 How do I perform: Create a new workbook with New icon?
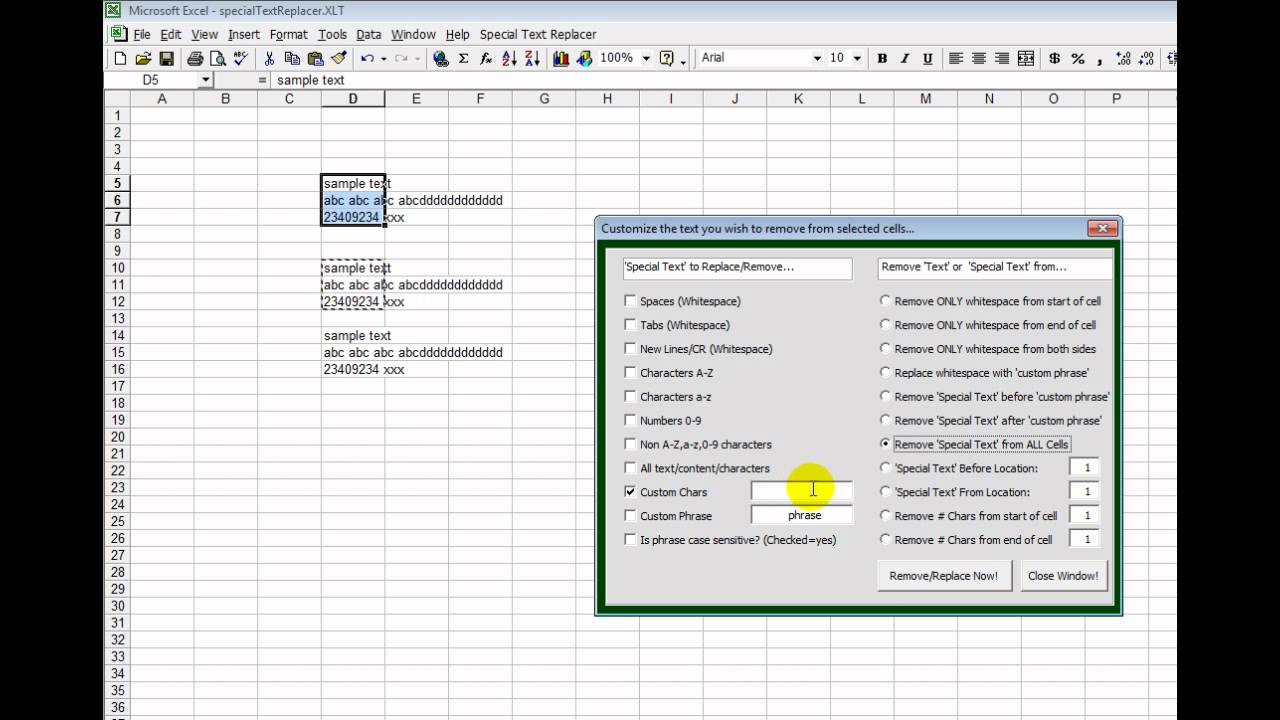(120, 59)
